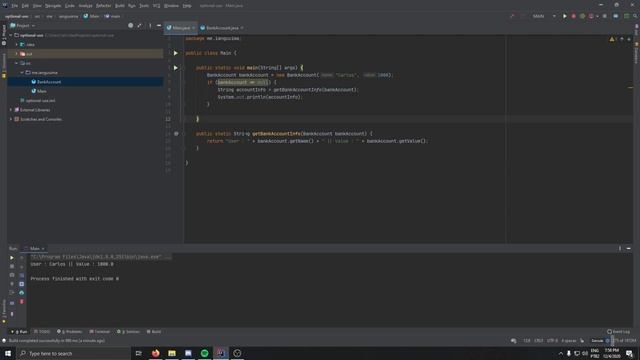
Task: Click in Windows taskbar search box
Action: point(74,353)
